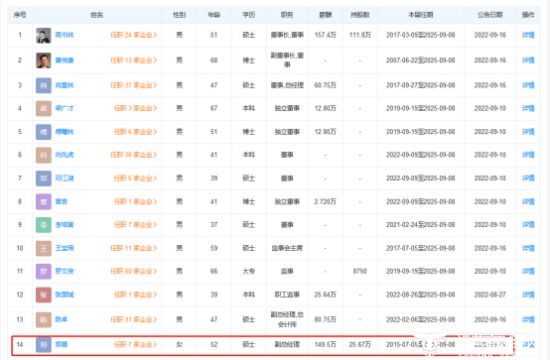Select the 大专 education cell in row 11
Image resolution: width=550 pixels, height=360 pixels.
(x=249, y=271)
